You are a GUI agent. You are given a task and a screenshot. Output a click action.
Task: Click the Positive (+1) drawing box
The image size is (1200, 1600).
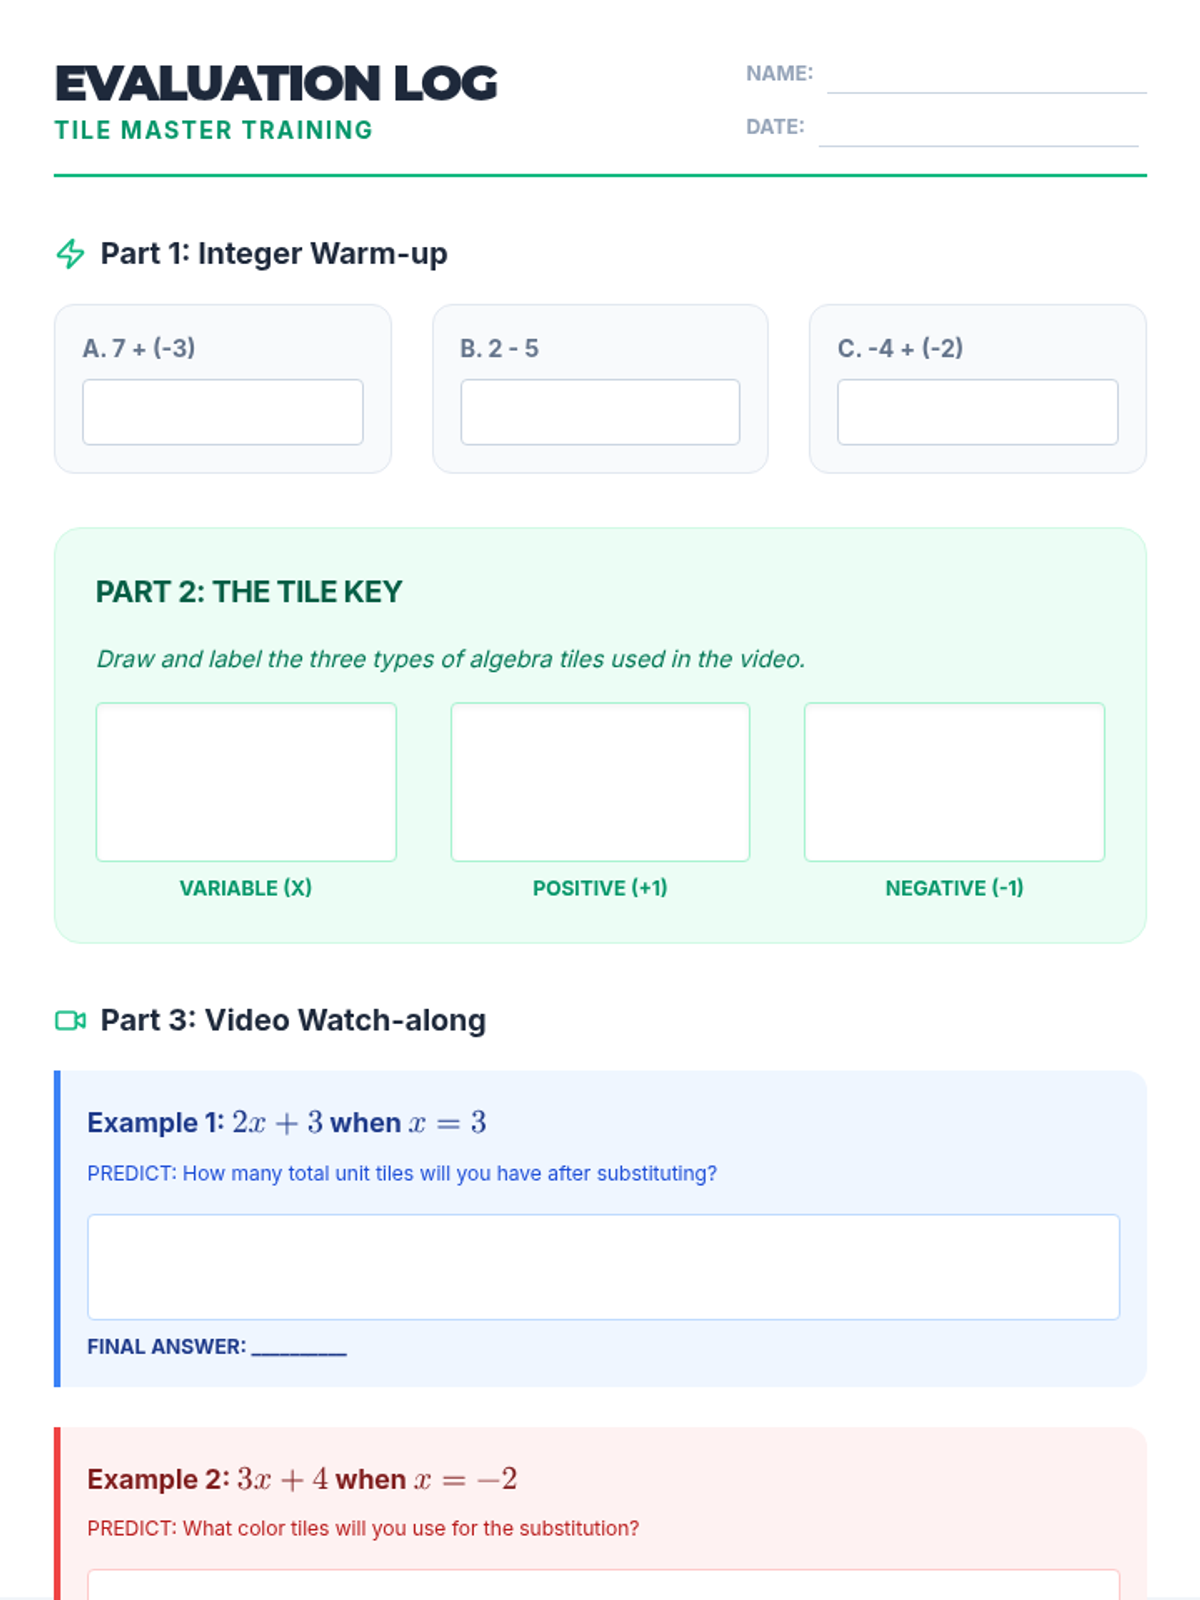coord(600,782)
